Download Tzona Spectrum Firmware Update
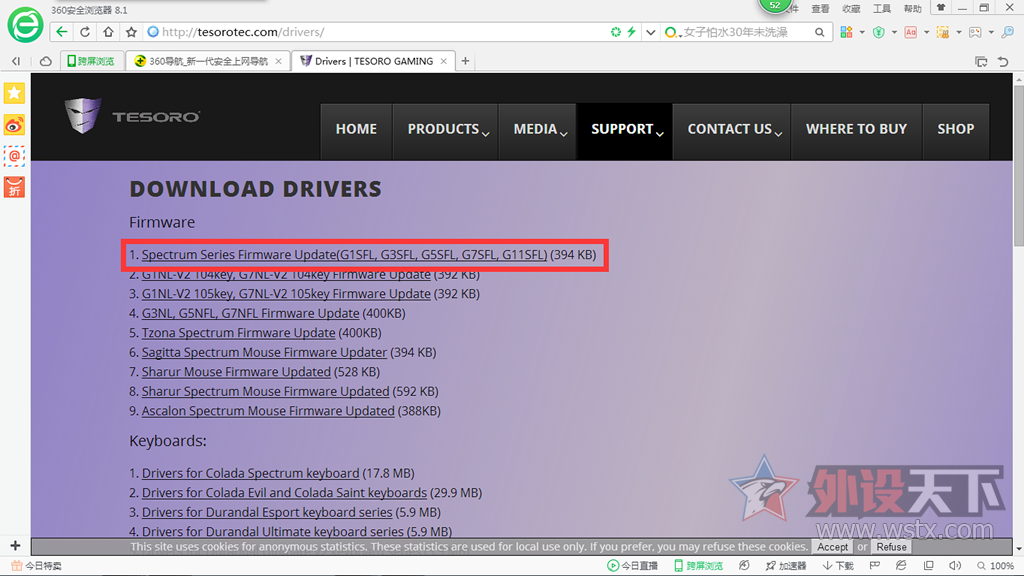 pos(238,333)
